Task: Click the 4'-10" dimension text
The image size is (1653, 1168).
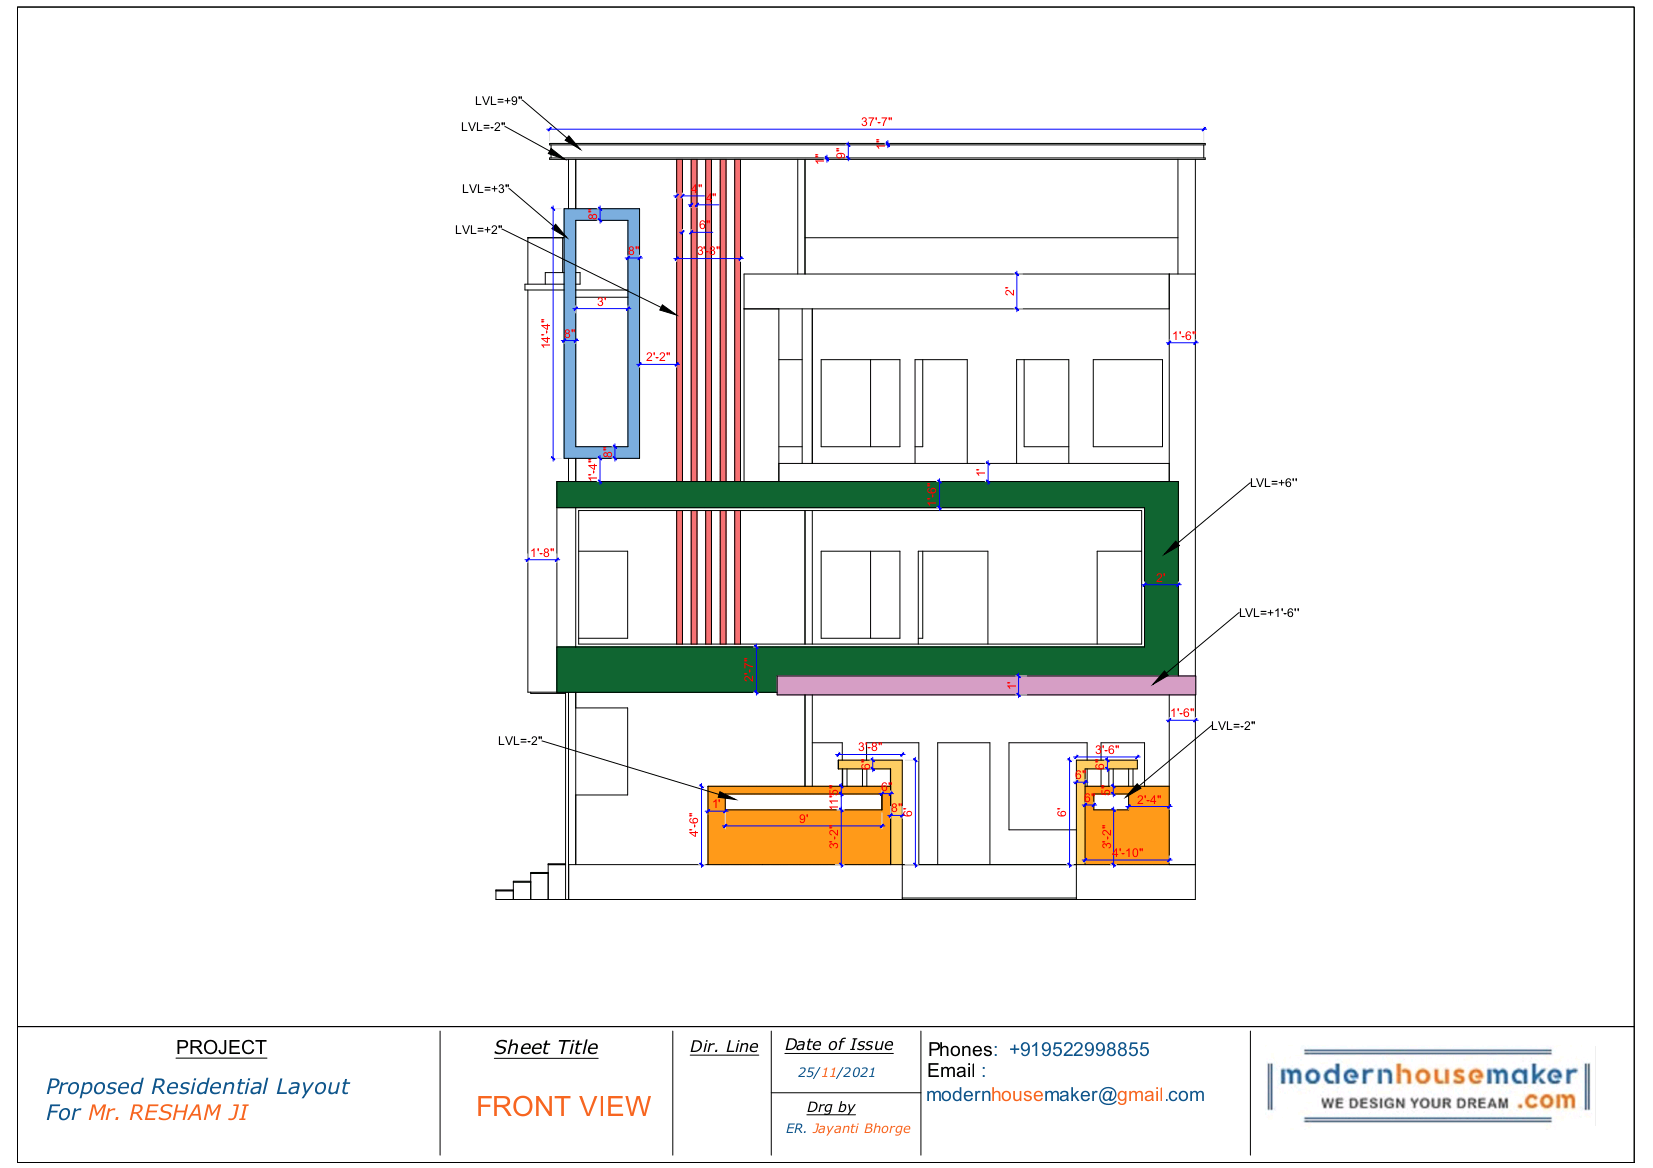Action: tap(1128, 853)
